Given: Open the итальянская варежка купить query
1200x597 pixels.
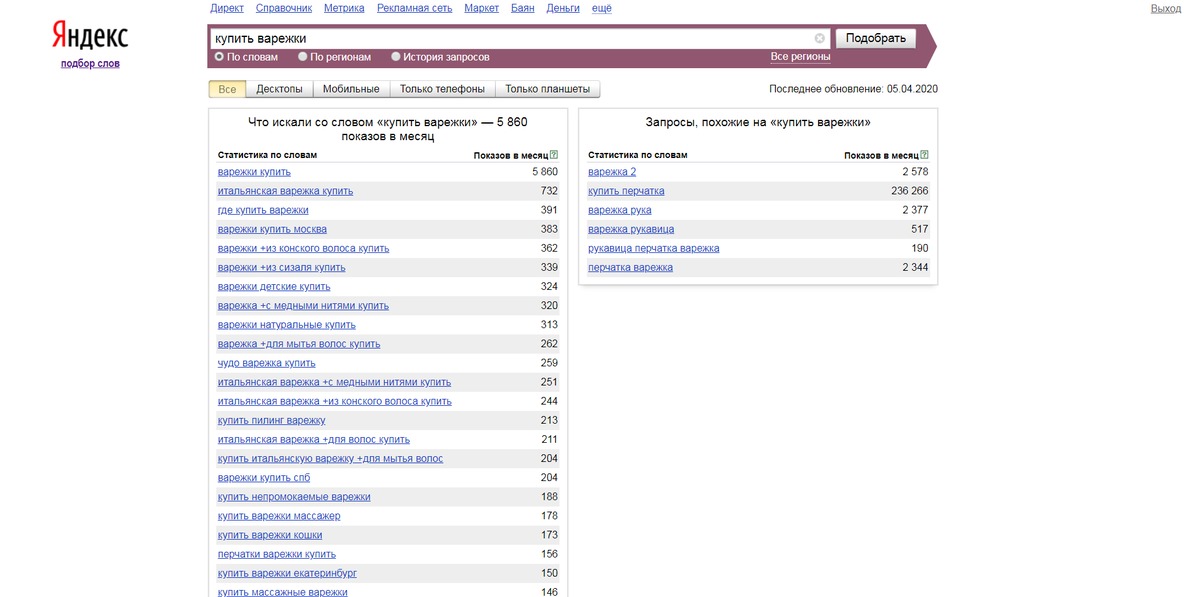Looking at the screenshot, I should 285,191.
